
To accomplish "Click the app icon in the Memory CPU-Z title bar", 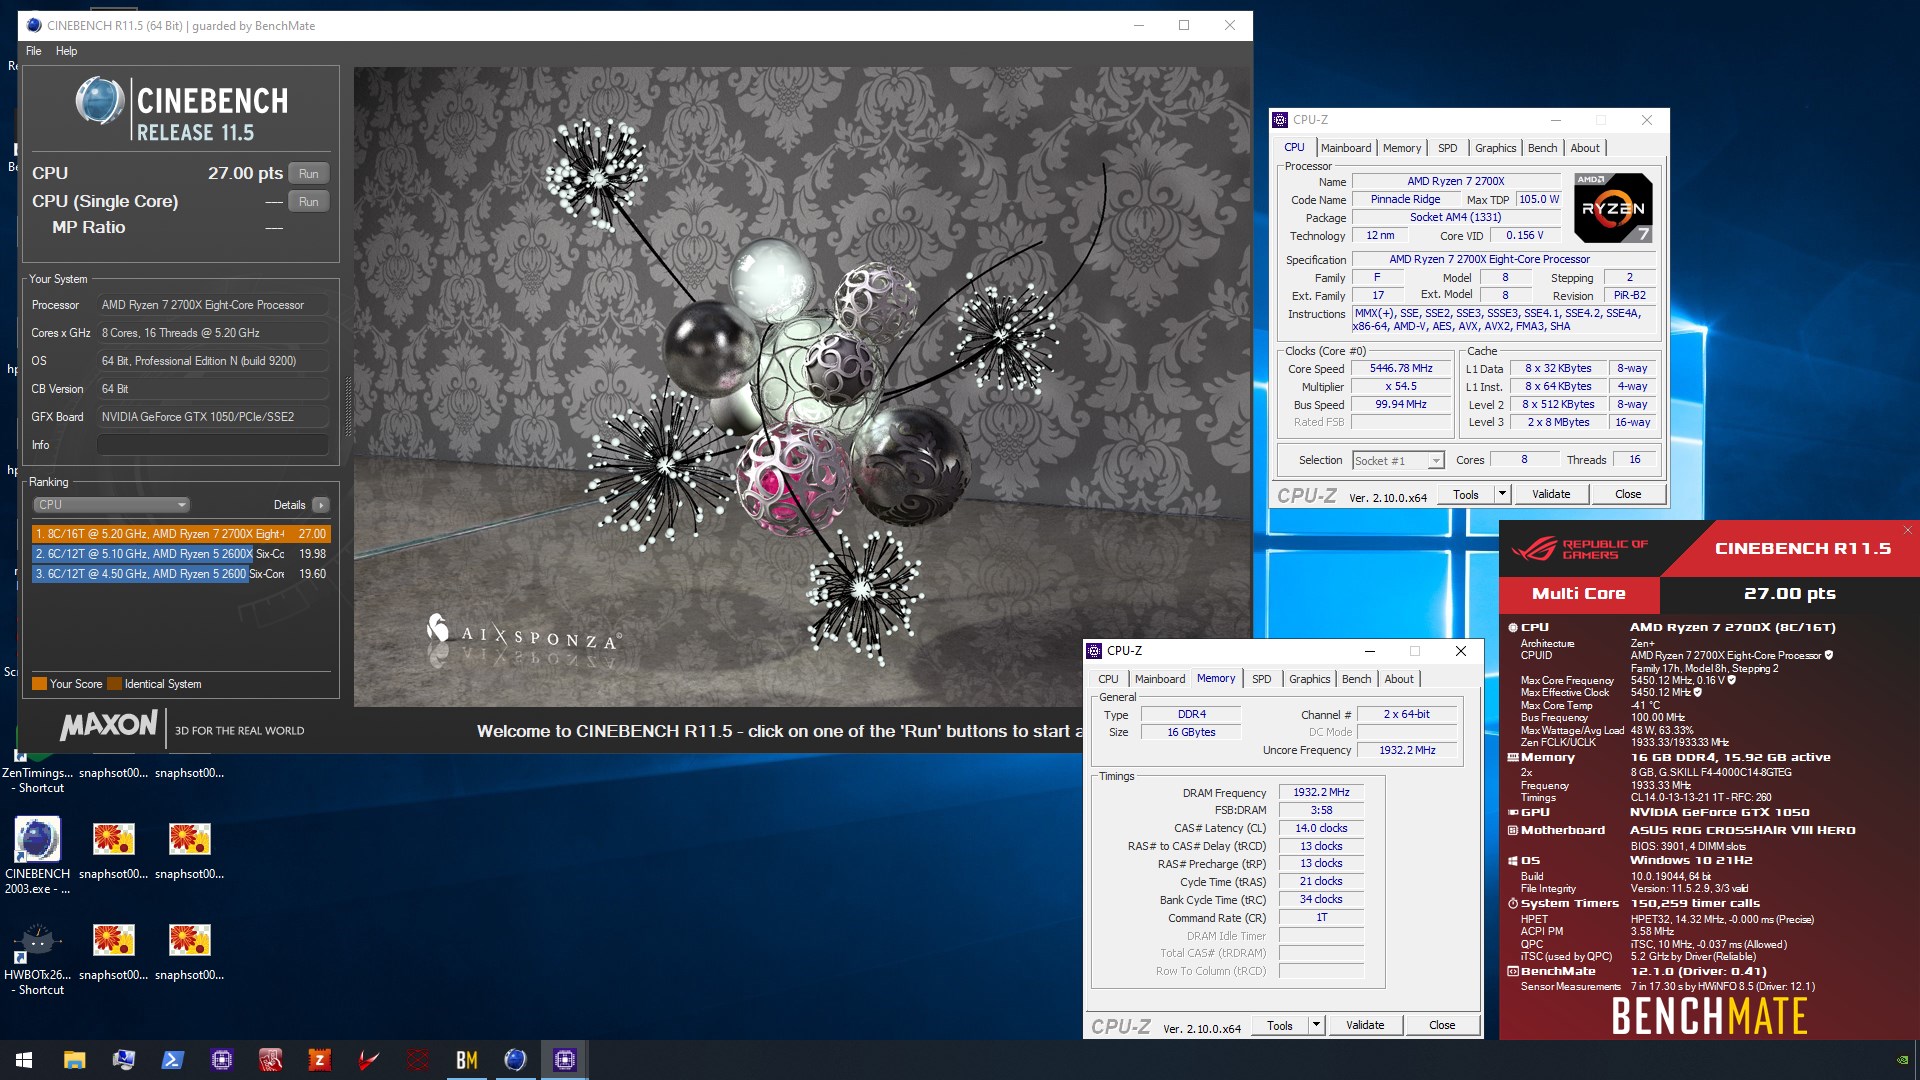I will [1095, 651].
